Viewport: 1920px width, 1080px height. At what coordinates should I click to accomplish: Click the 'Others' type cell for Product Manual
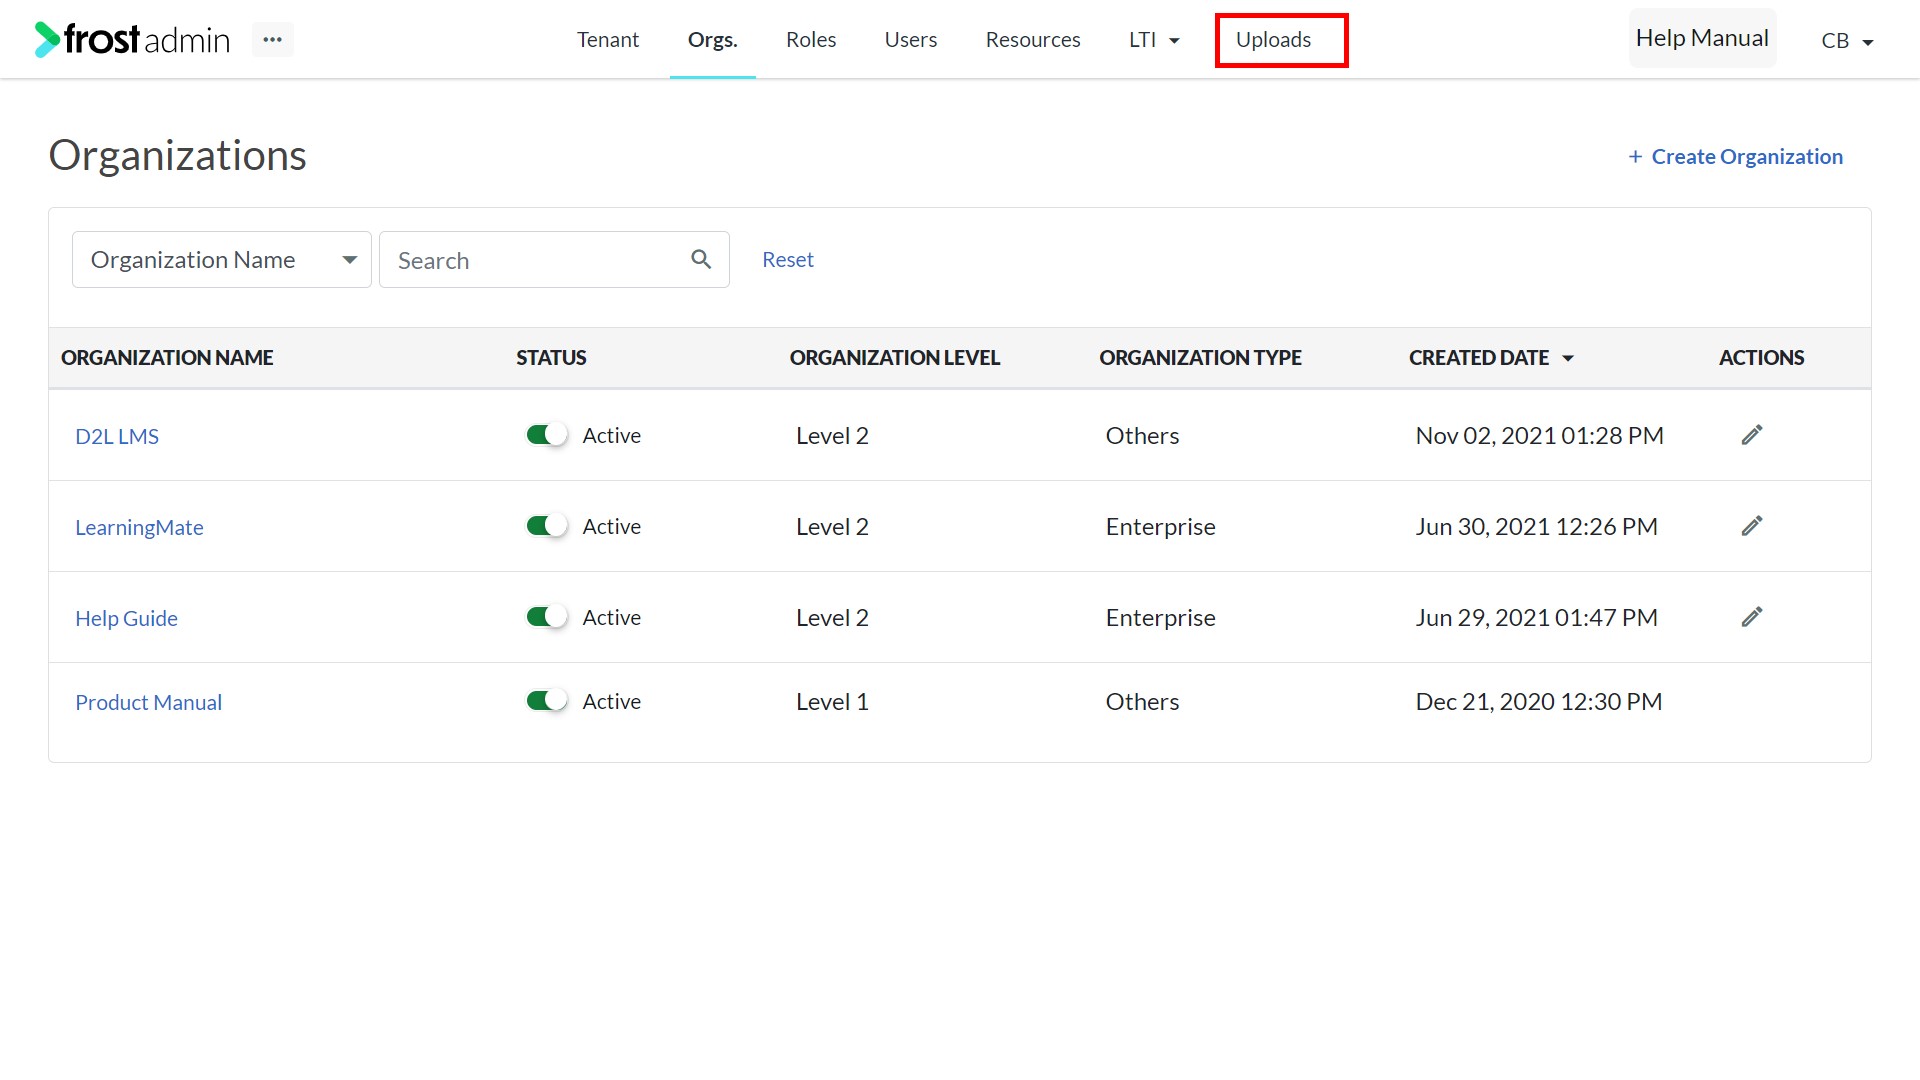[1142, 702]
